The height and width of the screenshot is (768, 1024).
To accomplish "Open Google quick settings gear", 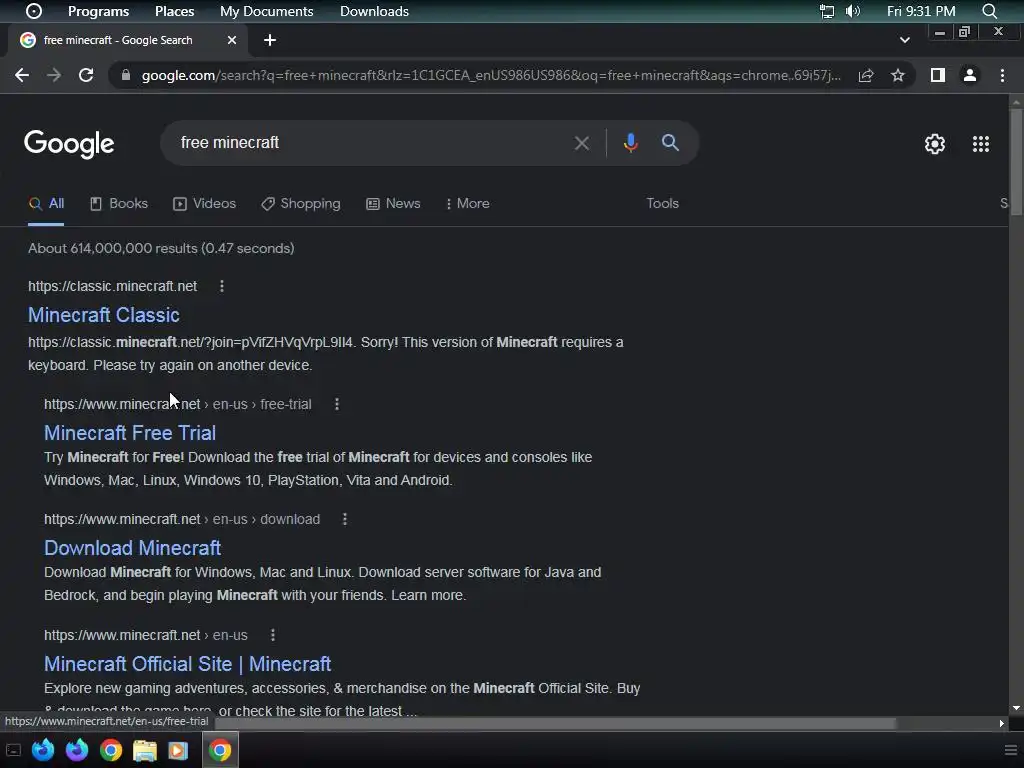I will (x=935, y=144).
